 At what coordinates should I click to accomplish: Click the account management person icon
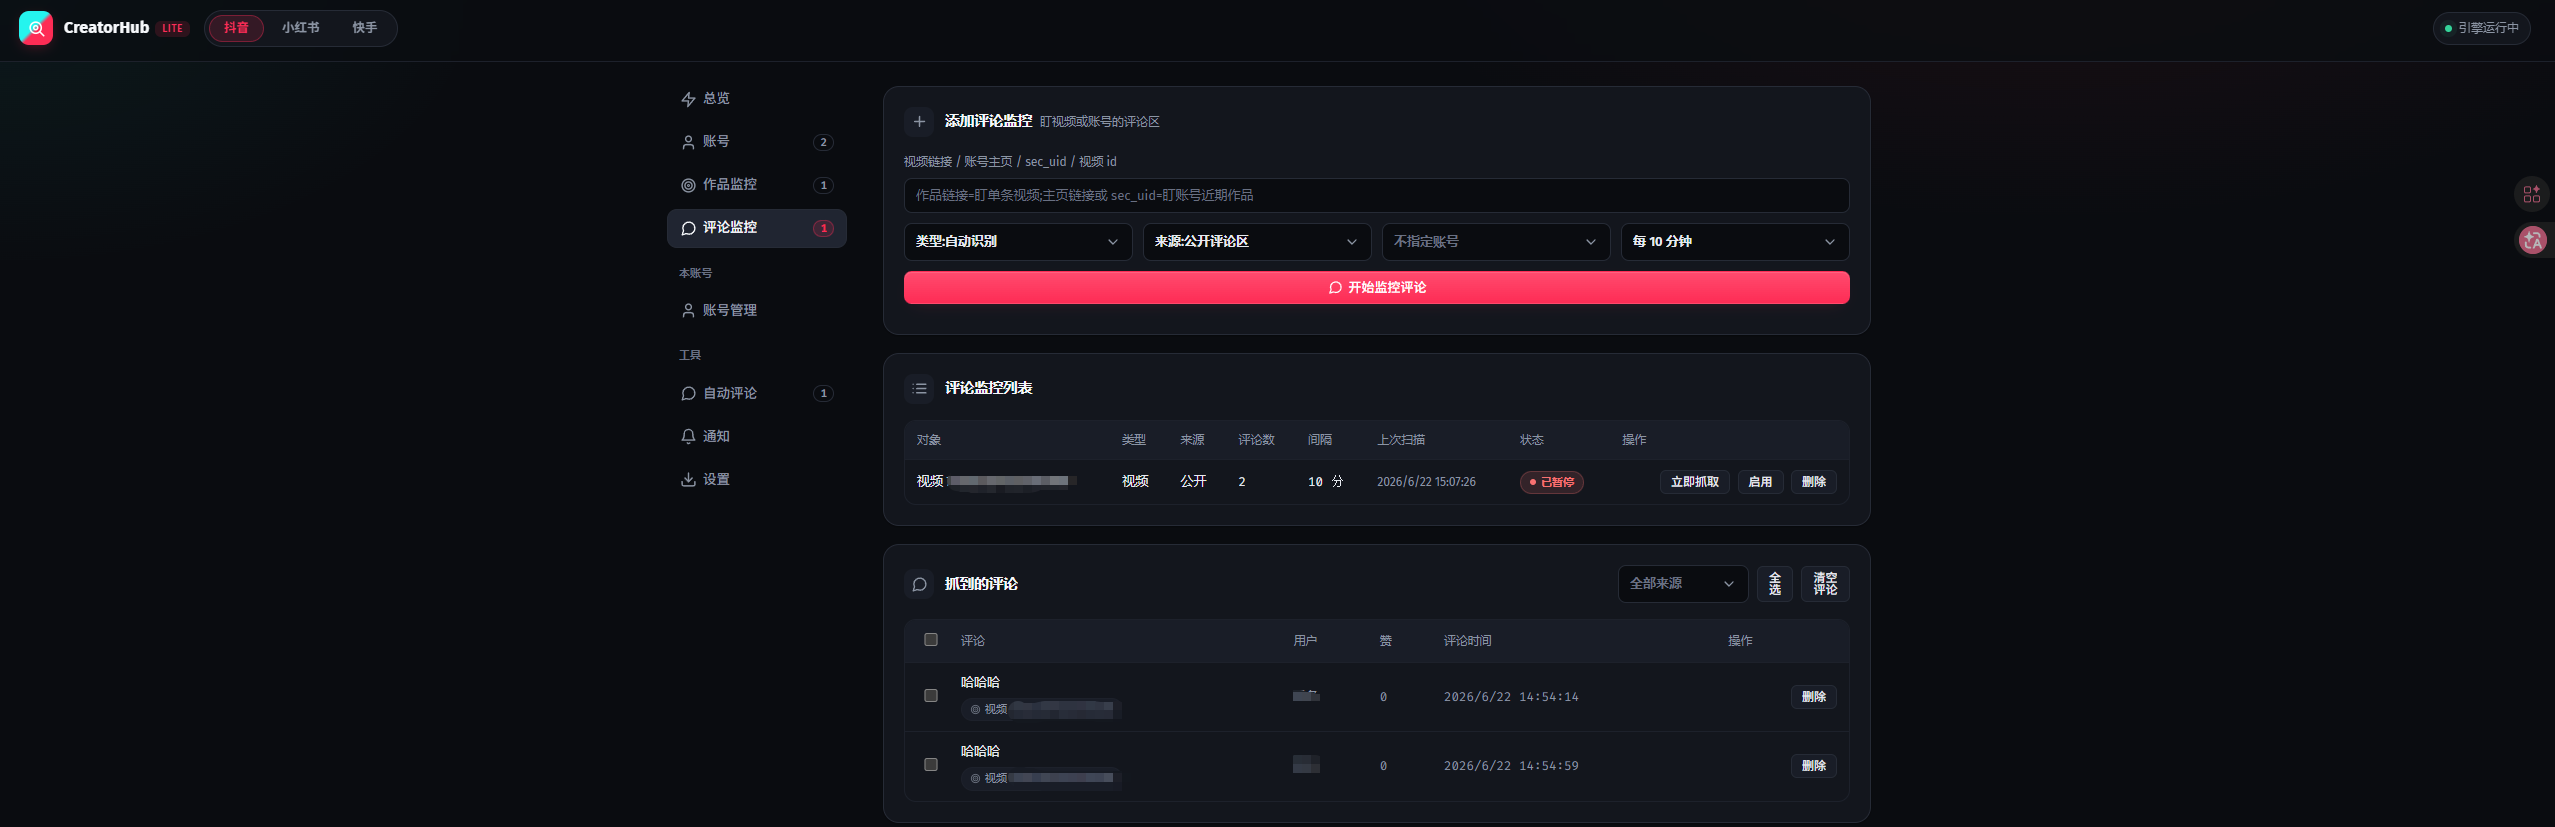tap(688, 311)
